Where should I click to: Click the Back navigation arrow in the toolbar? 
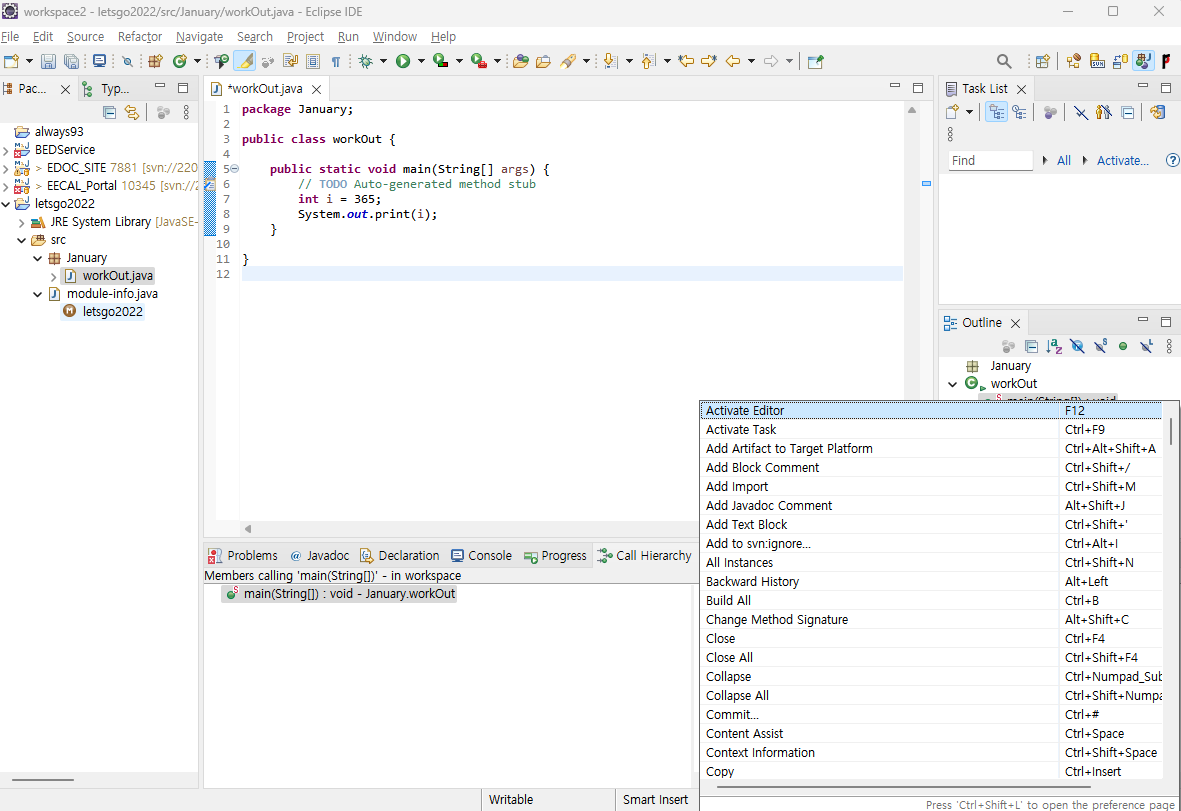pos(733,62)
